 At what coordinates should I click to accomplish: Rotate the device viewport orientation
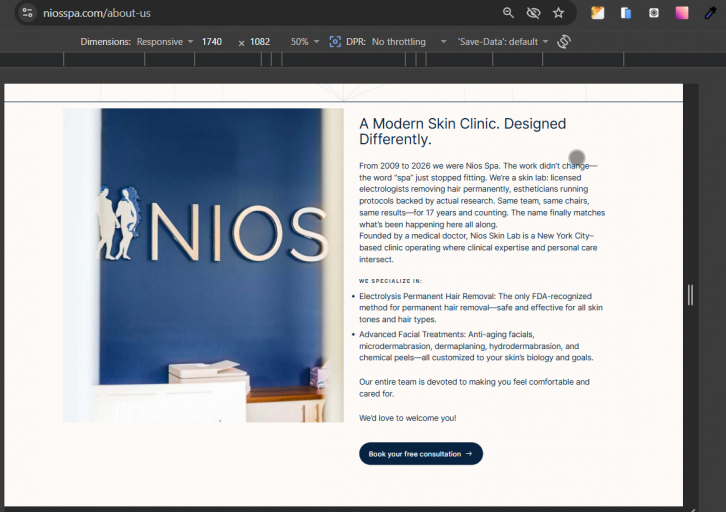(x=563, y=42)
